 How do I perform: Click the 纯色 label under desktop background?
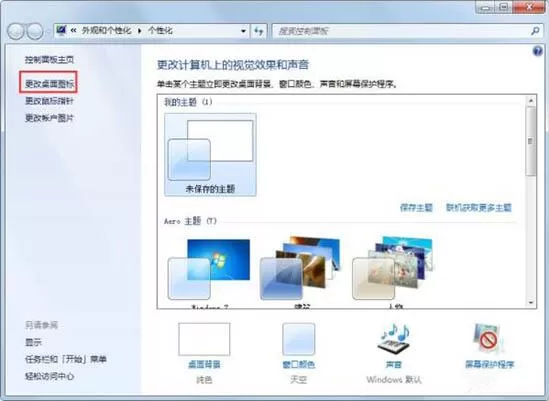coord(204,380)
